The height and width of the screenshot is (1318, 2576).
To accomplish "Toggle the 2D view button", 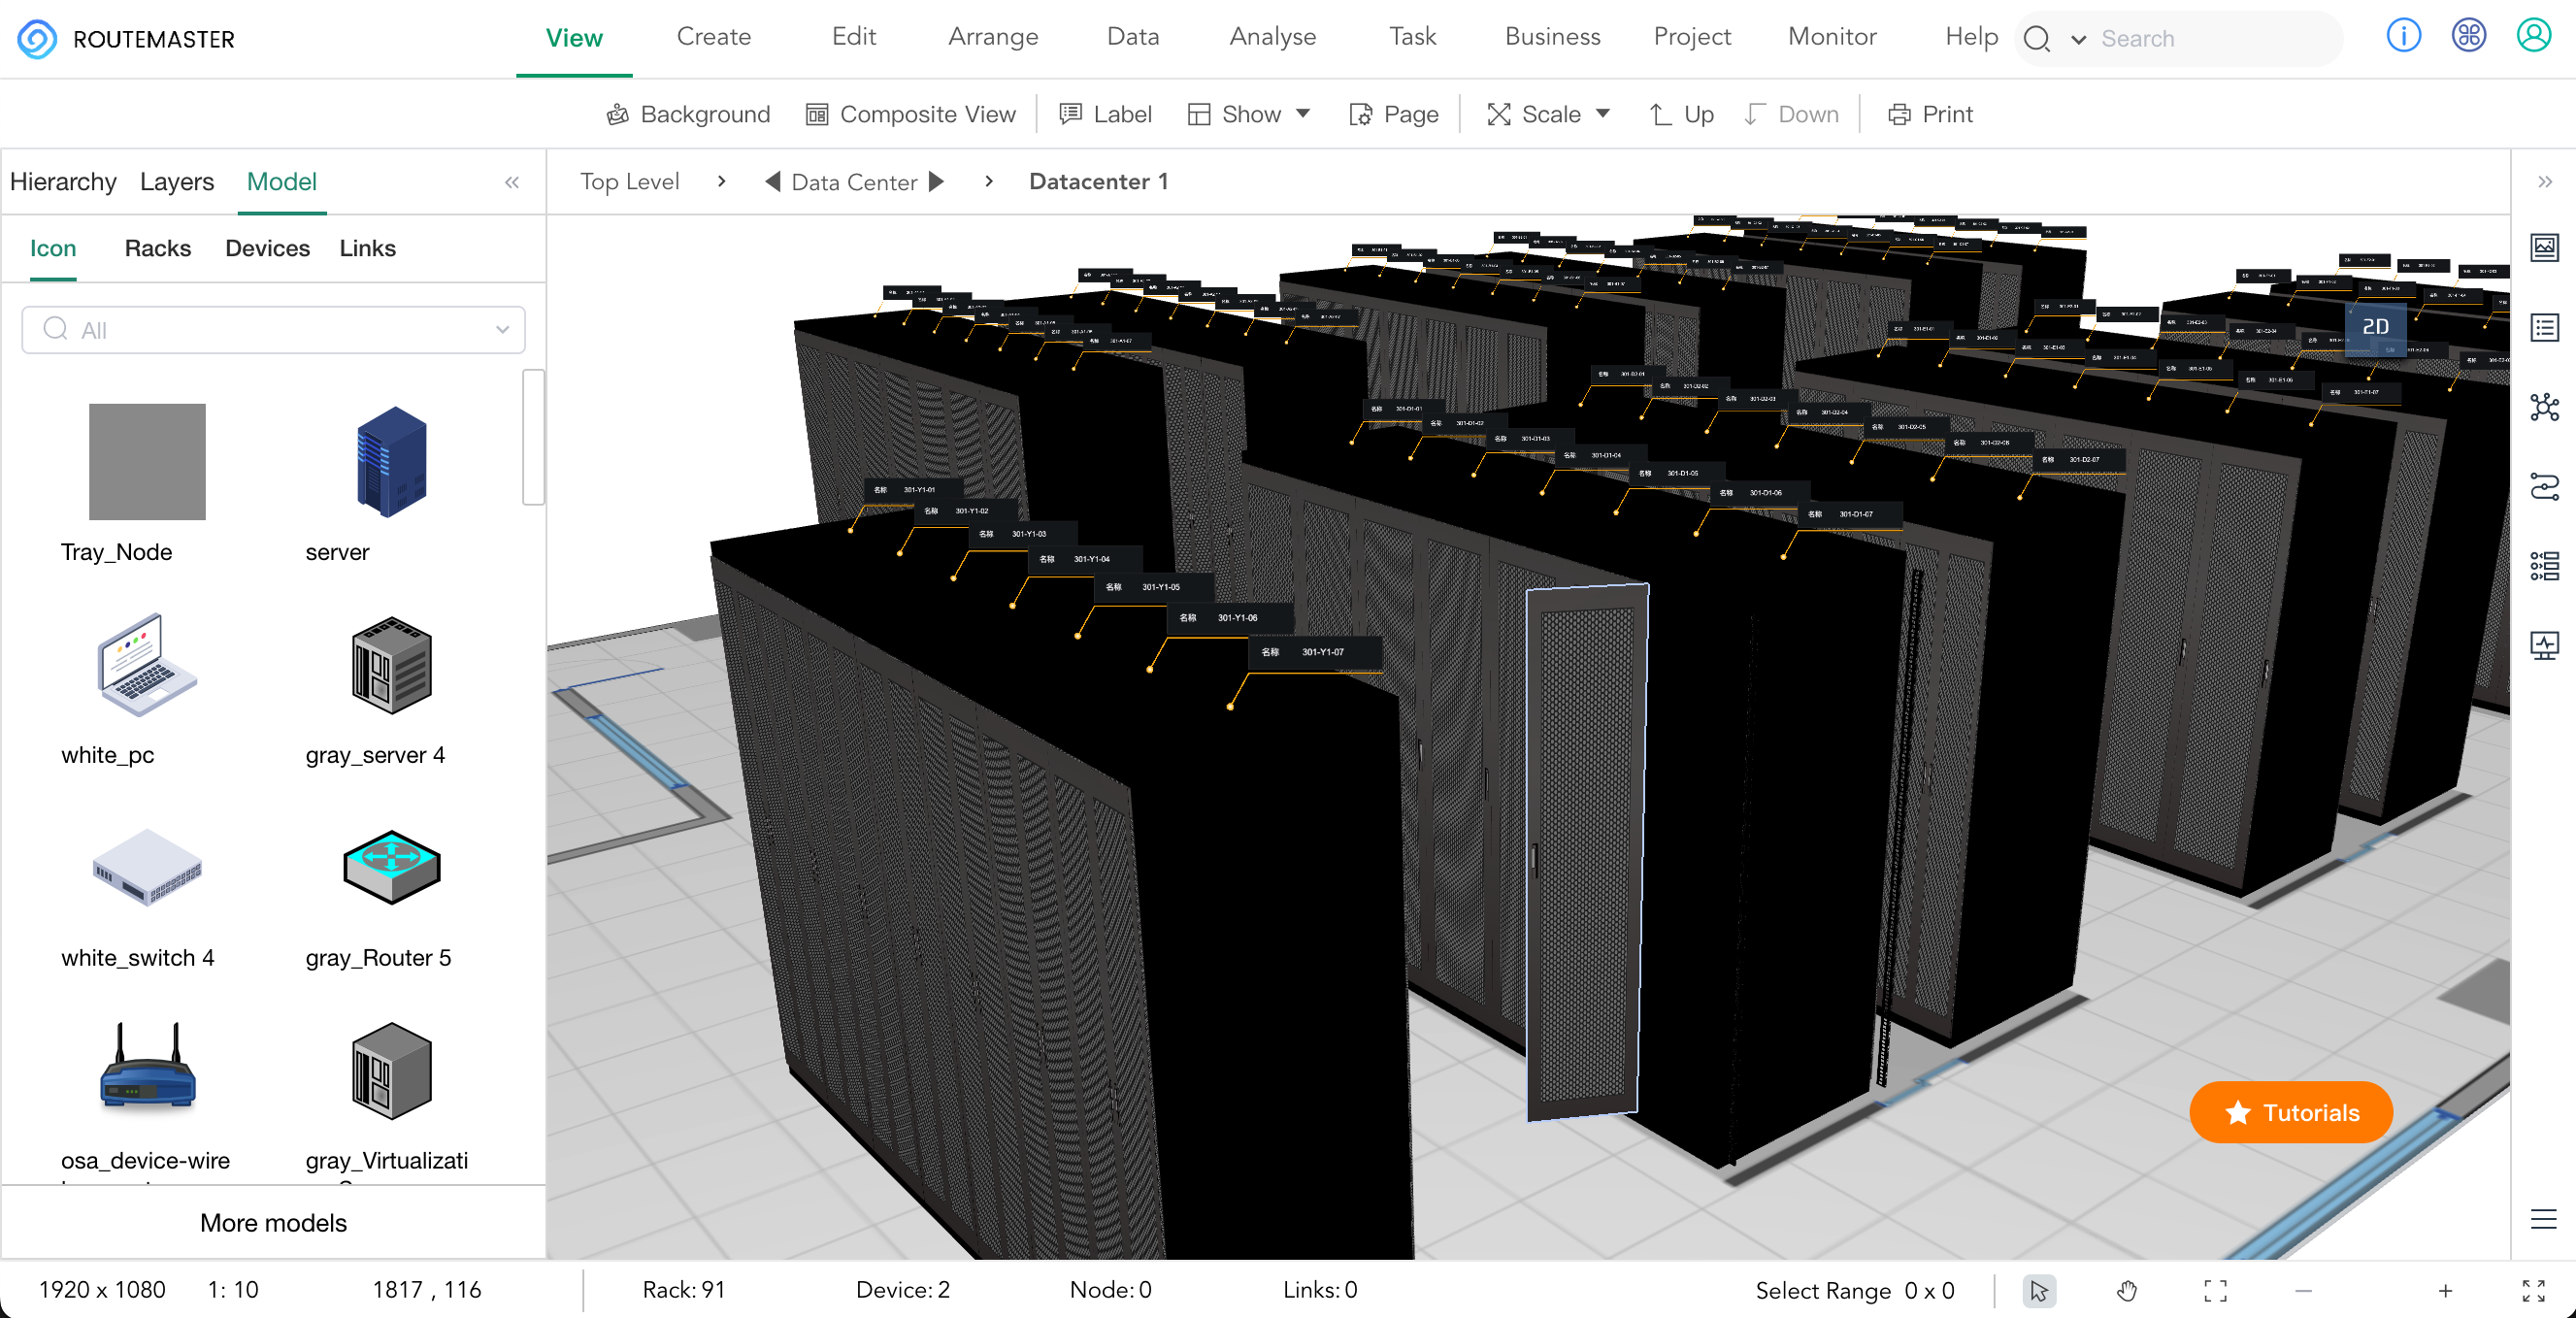I will [x=2375, y=327].
